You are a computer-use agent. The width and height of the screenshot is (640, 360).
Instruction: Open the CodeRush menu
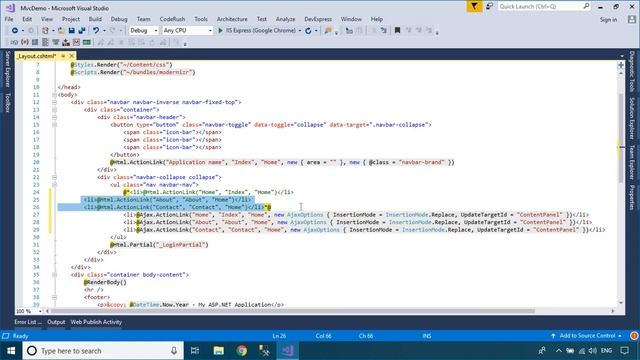coord(172,19)
